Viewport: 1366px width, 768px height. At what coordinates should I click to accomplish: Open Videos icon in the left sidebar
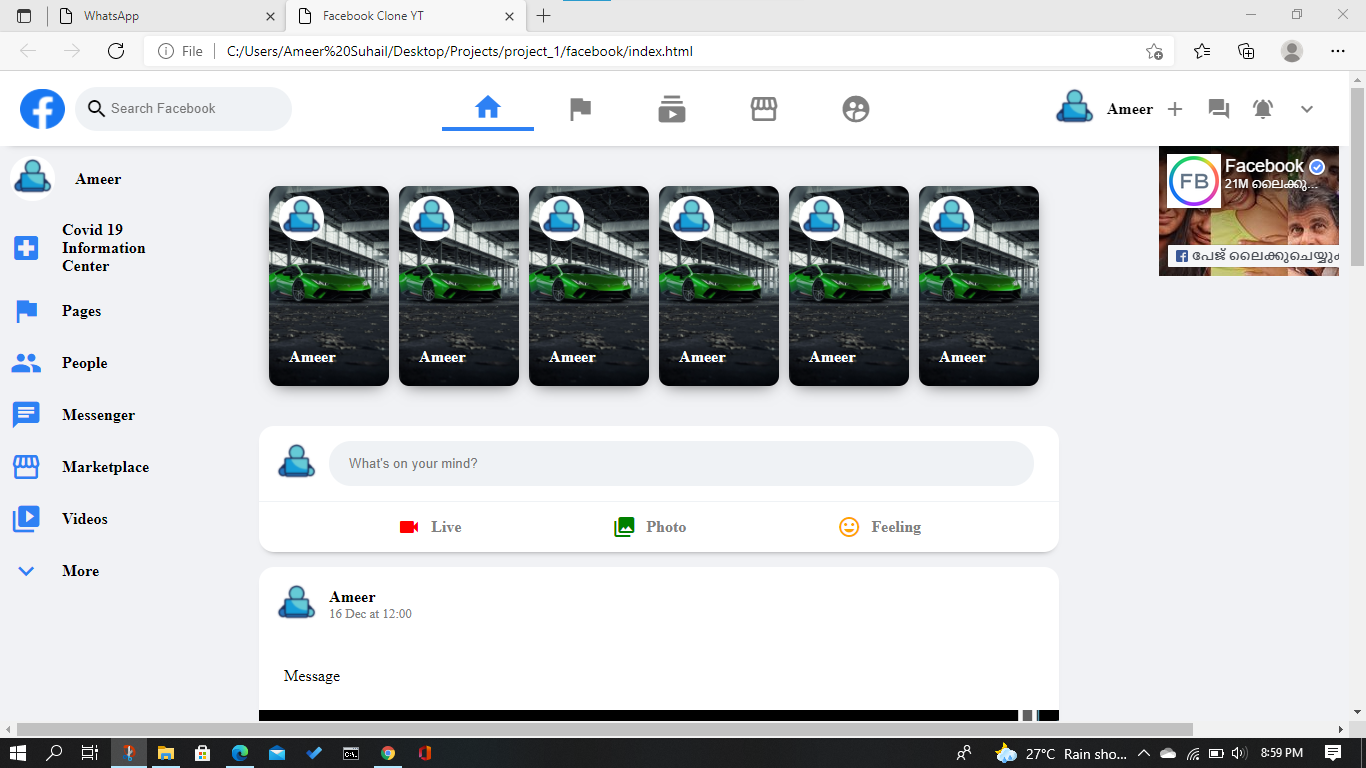point(26,519)
